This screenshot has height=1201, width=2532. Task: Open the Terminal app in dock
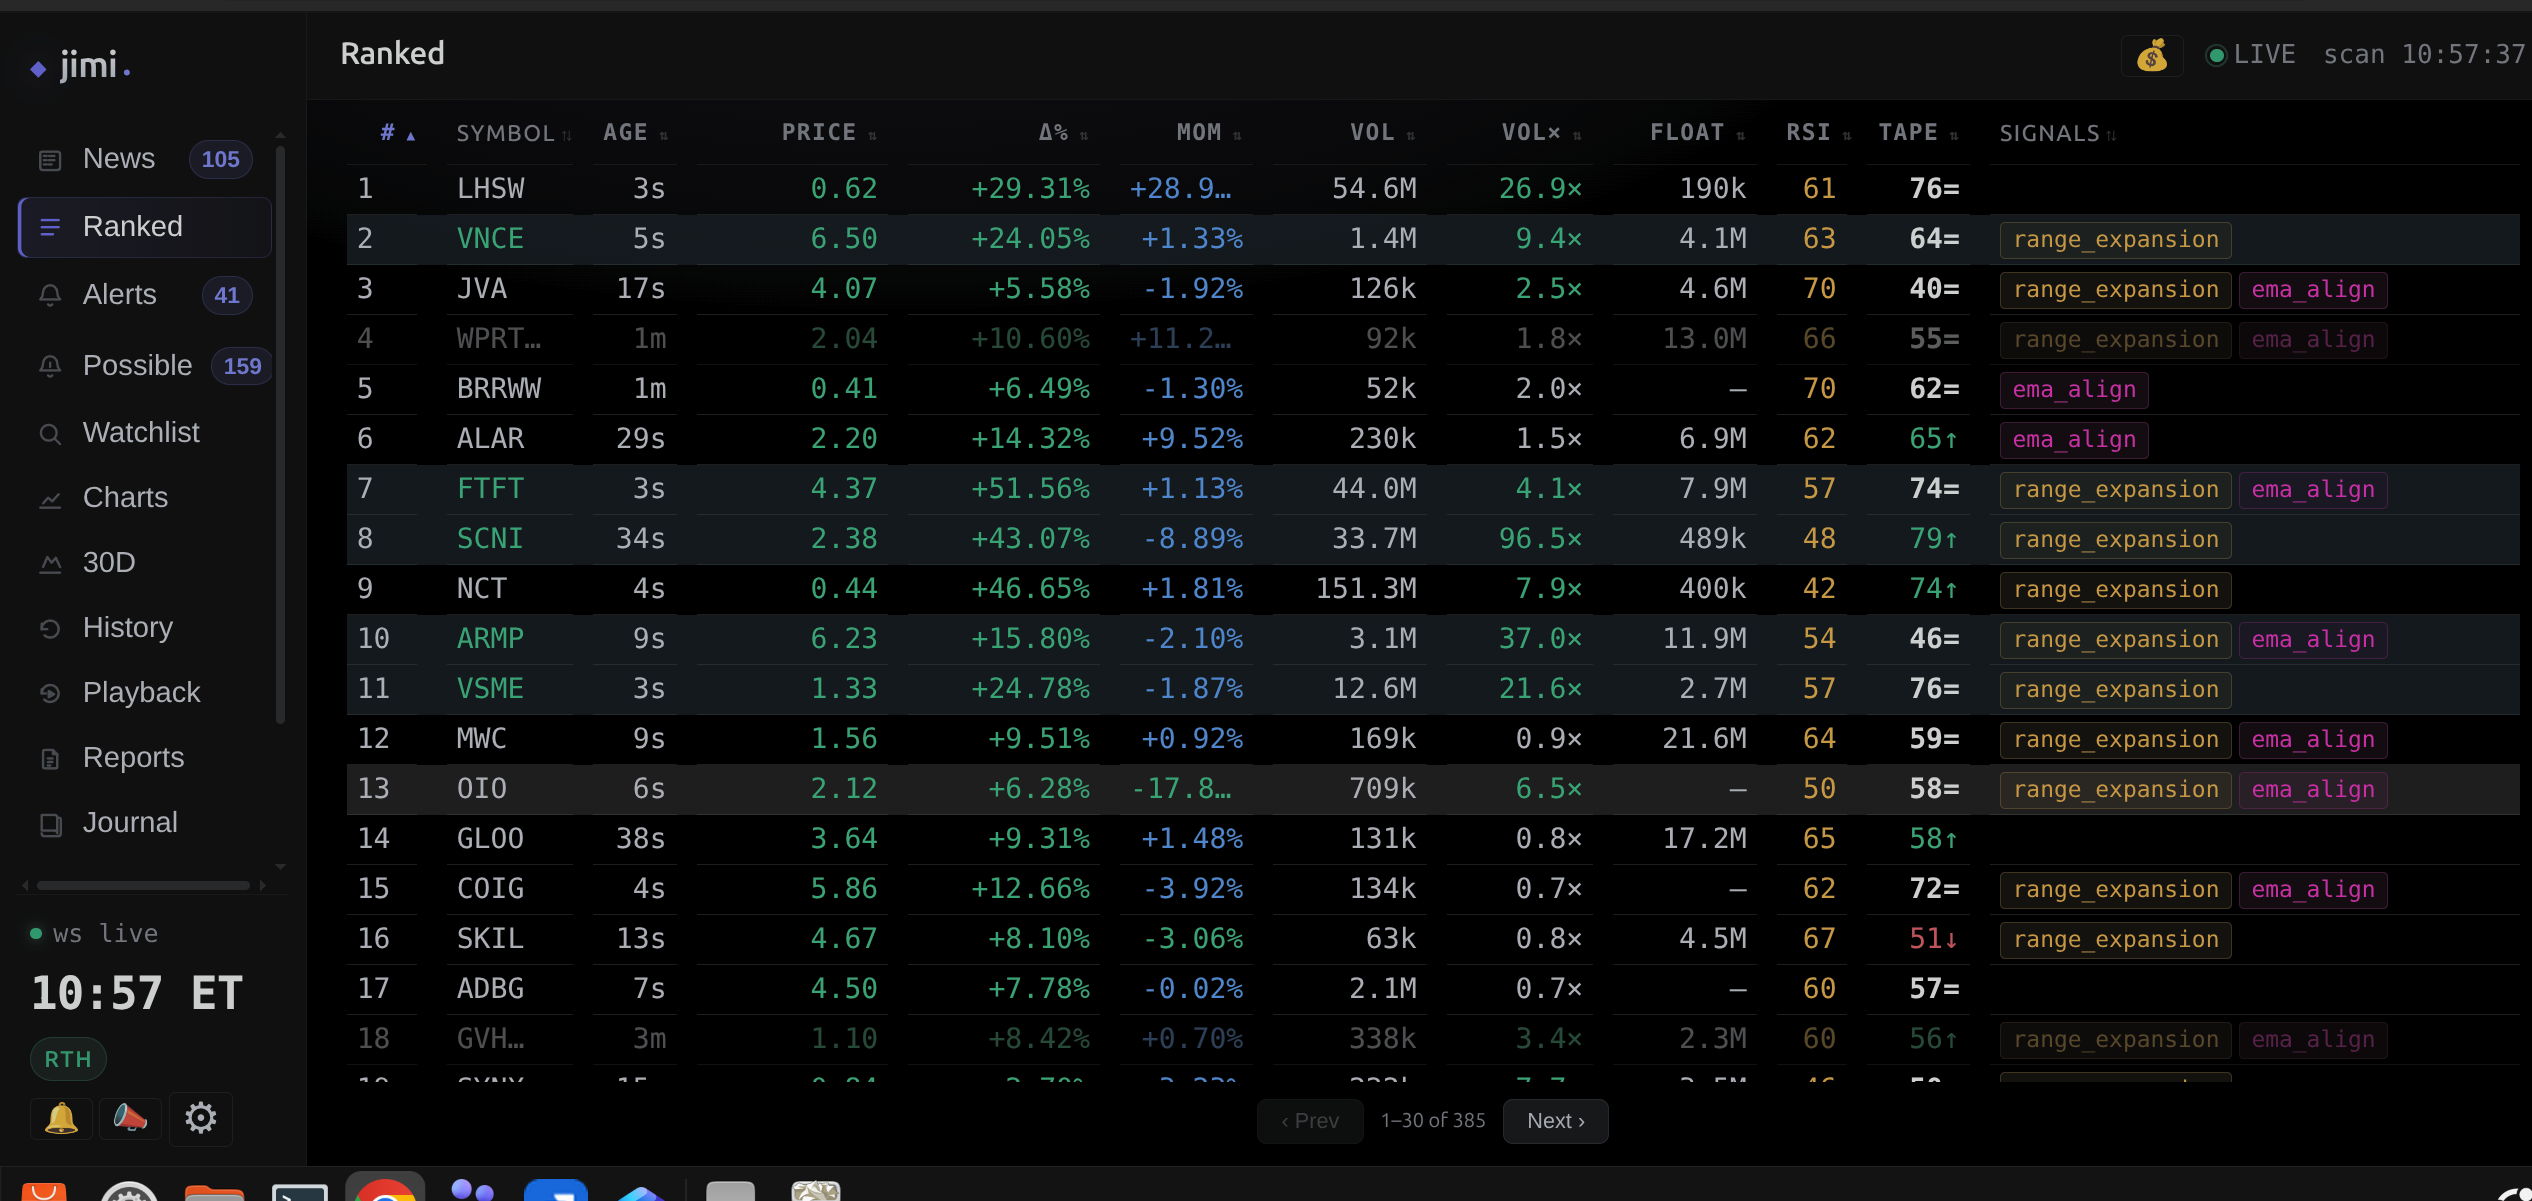click(300, 1191)
